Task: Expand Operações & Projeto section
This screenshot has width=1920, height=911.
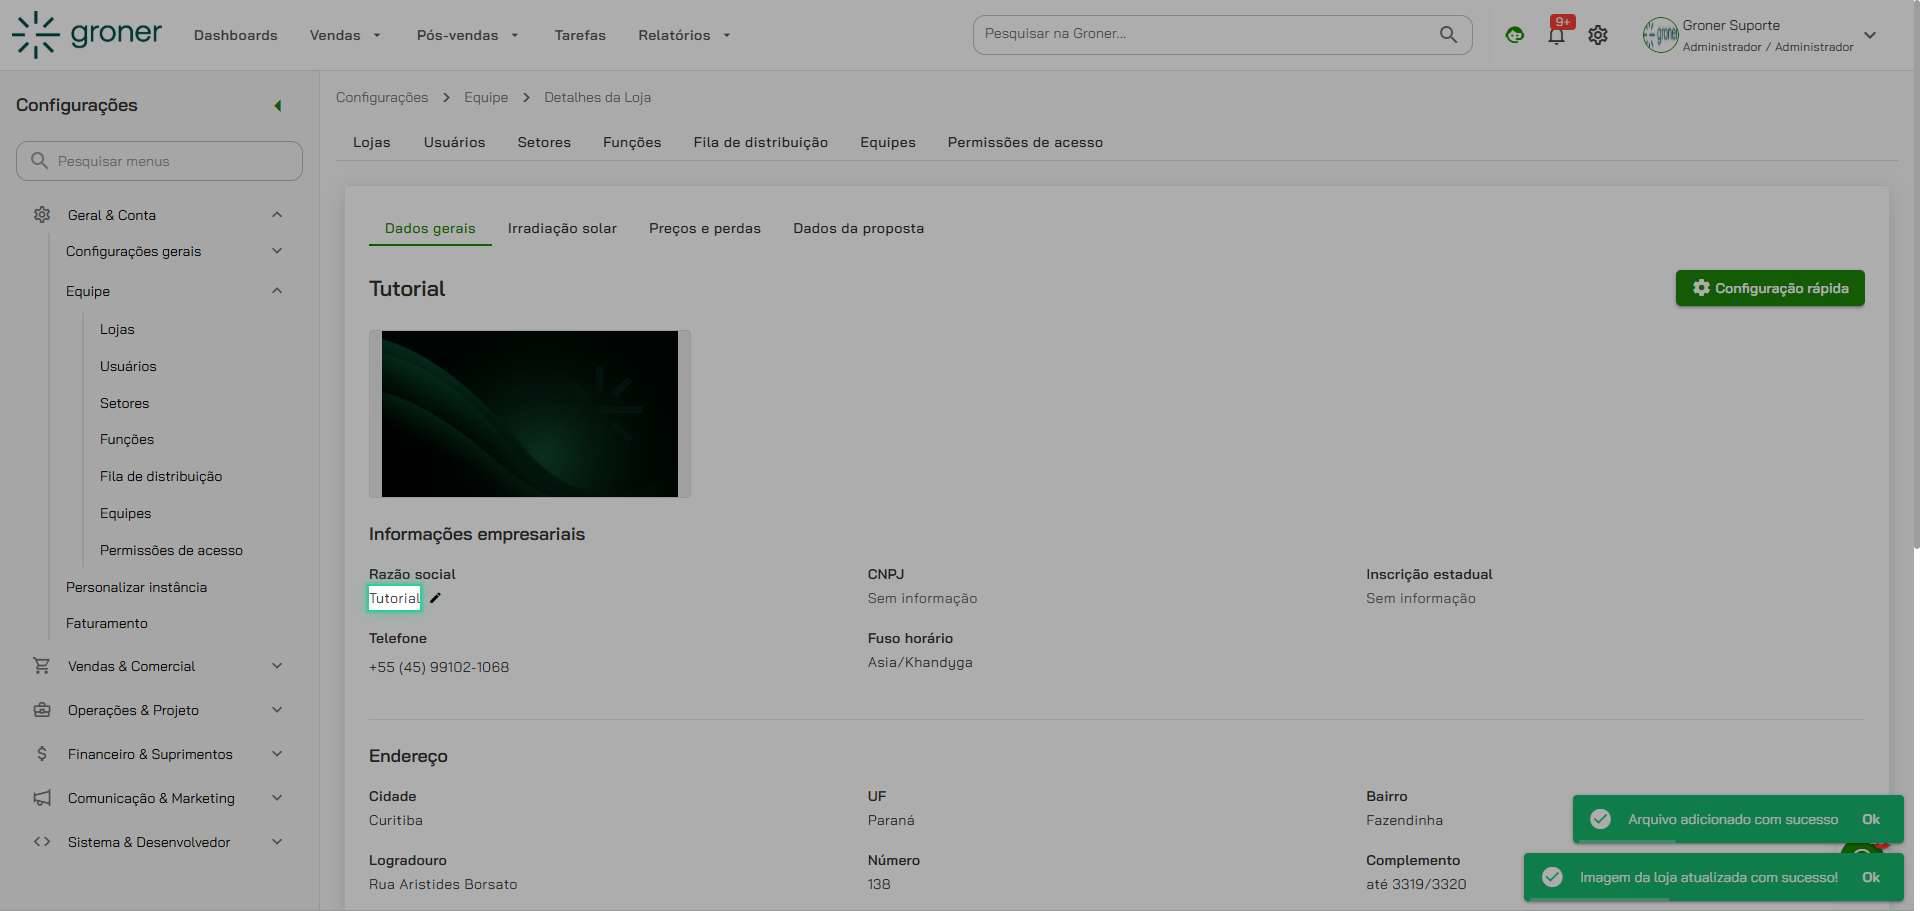Action: (277, 710)
